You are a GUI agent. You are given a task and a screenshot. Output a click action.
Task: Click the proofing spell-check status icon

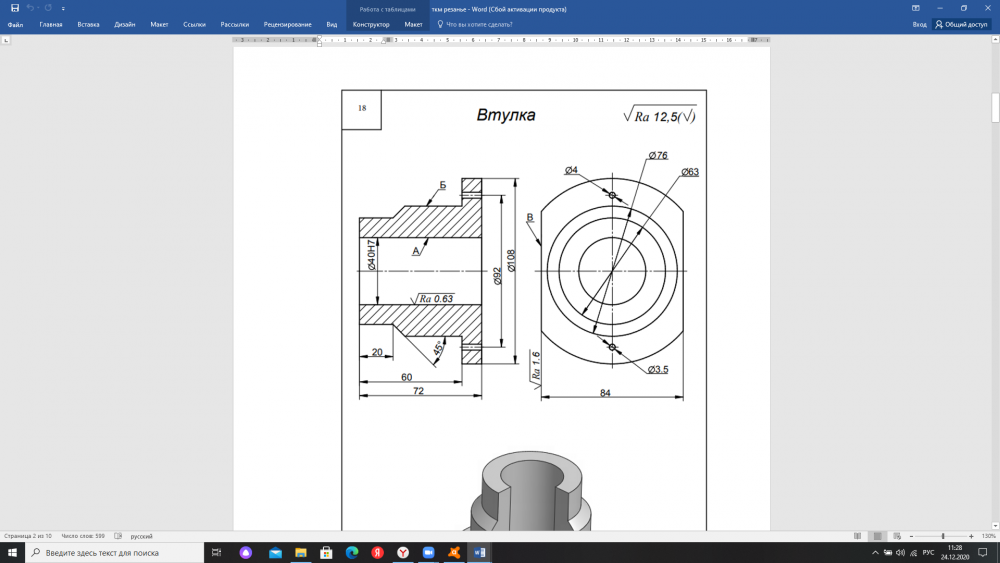pyautogui.click(x=118, y=536)
